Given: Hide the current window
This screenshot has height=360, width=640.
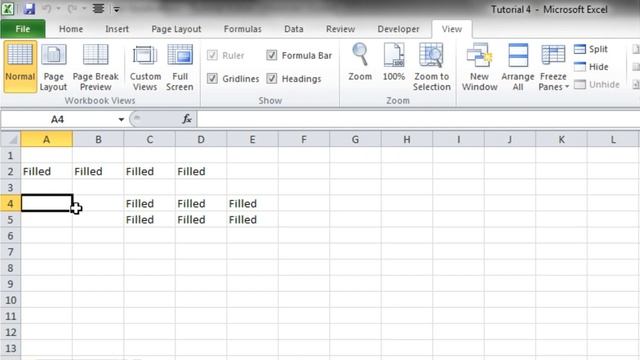Looking at the screenshot, I should click(x=591, y=67).
